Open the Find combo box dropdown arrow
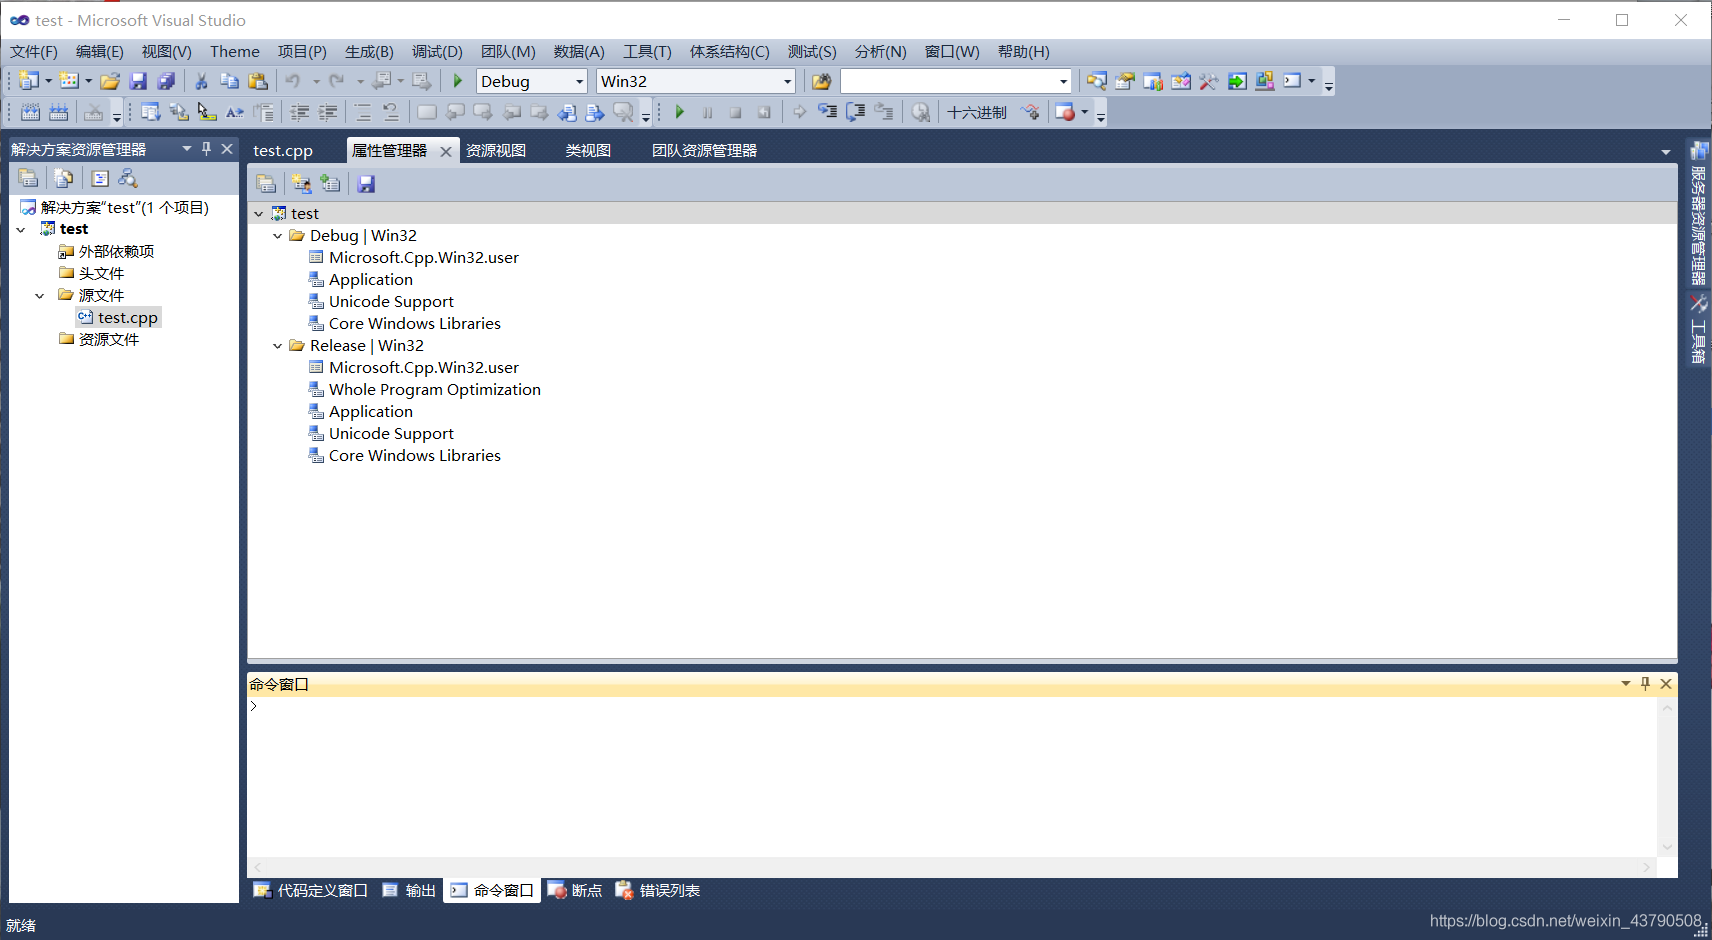1712x940 pixels. [1063, 81]
